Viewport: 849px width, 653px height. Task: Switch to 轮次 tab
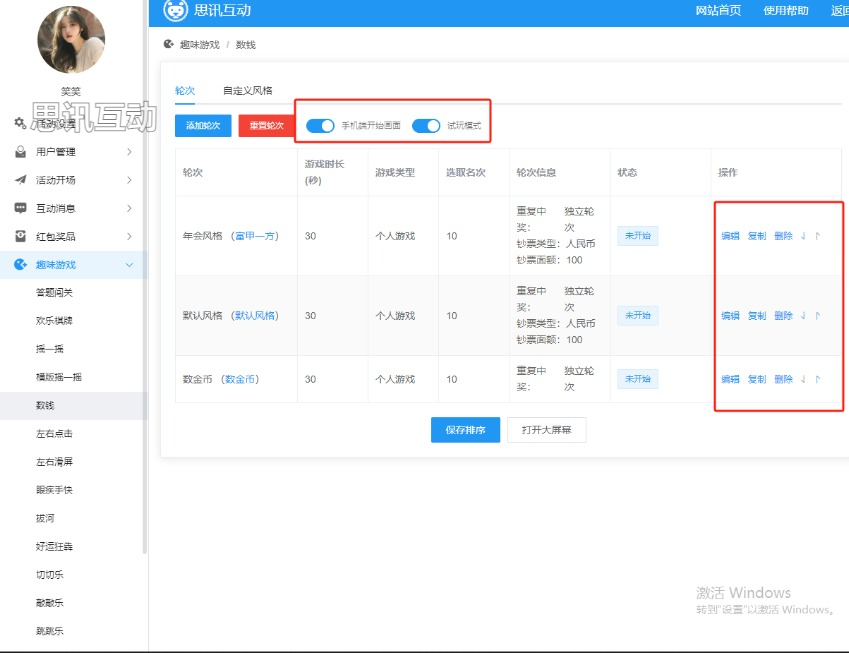[185, 90]
